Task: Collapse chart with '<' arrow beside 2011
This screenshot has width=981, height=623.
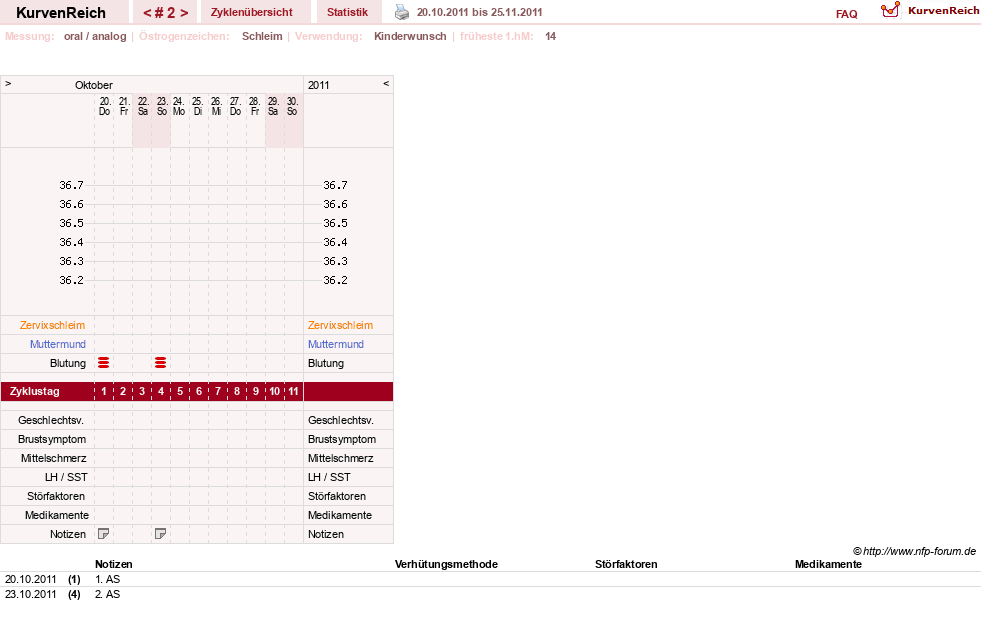Action: coord(386,83)
